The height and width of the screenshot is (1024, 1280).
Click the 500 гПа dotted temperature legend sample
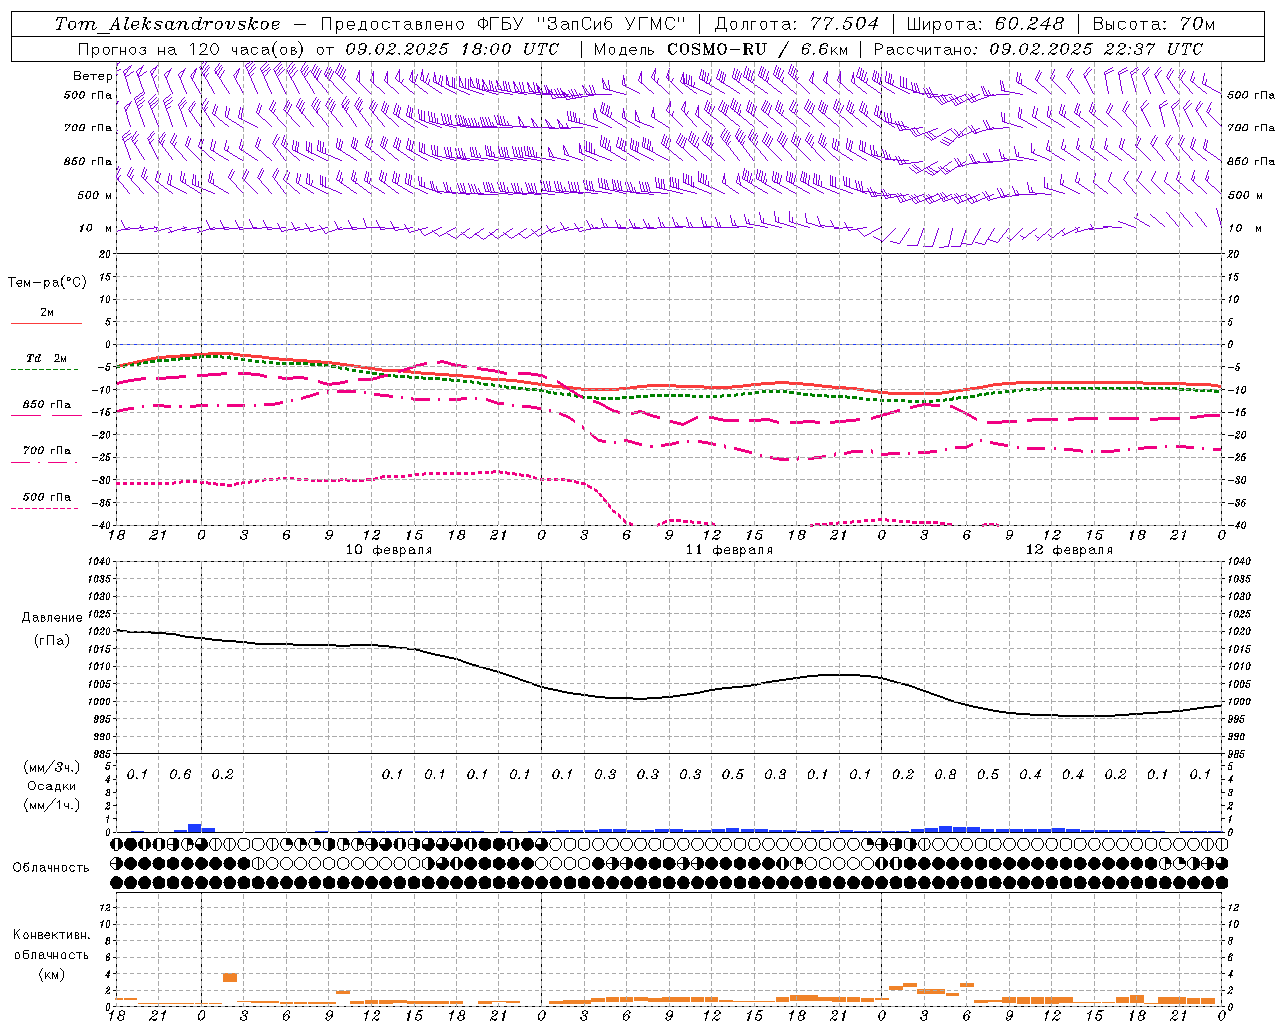point(46,508)
